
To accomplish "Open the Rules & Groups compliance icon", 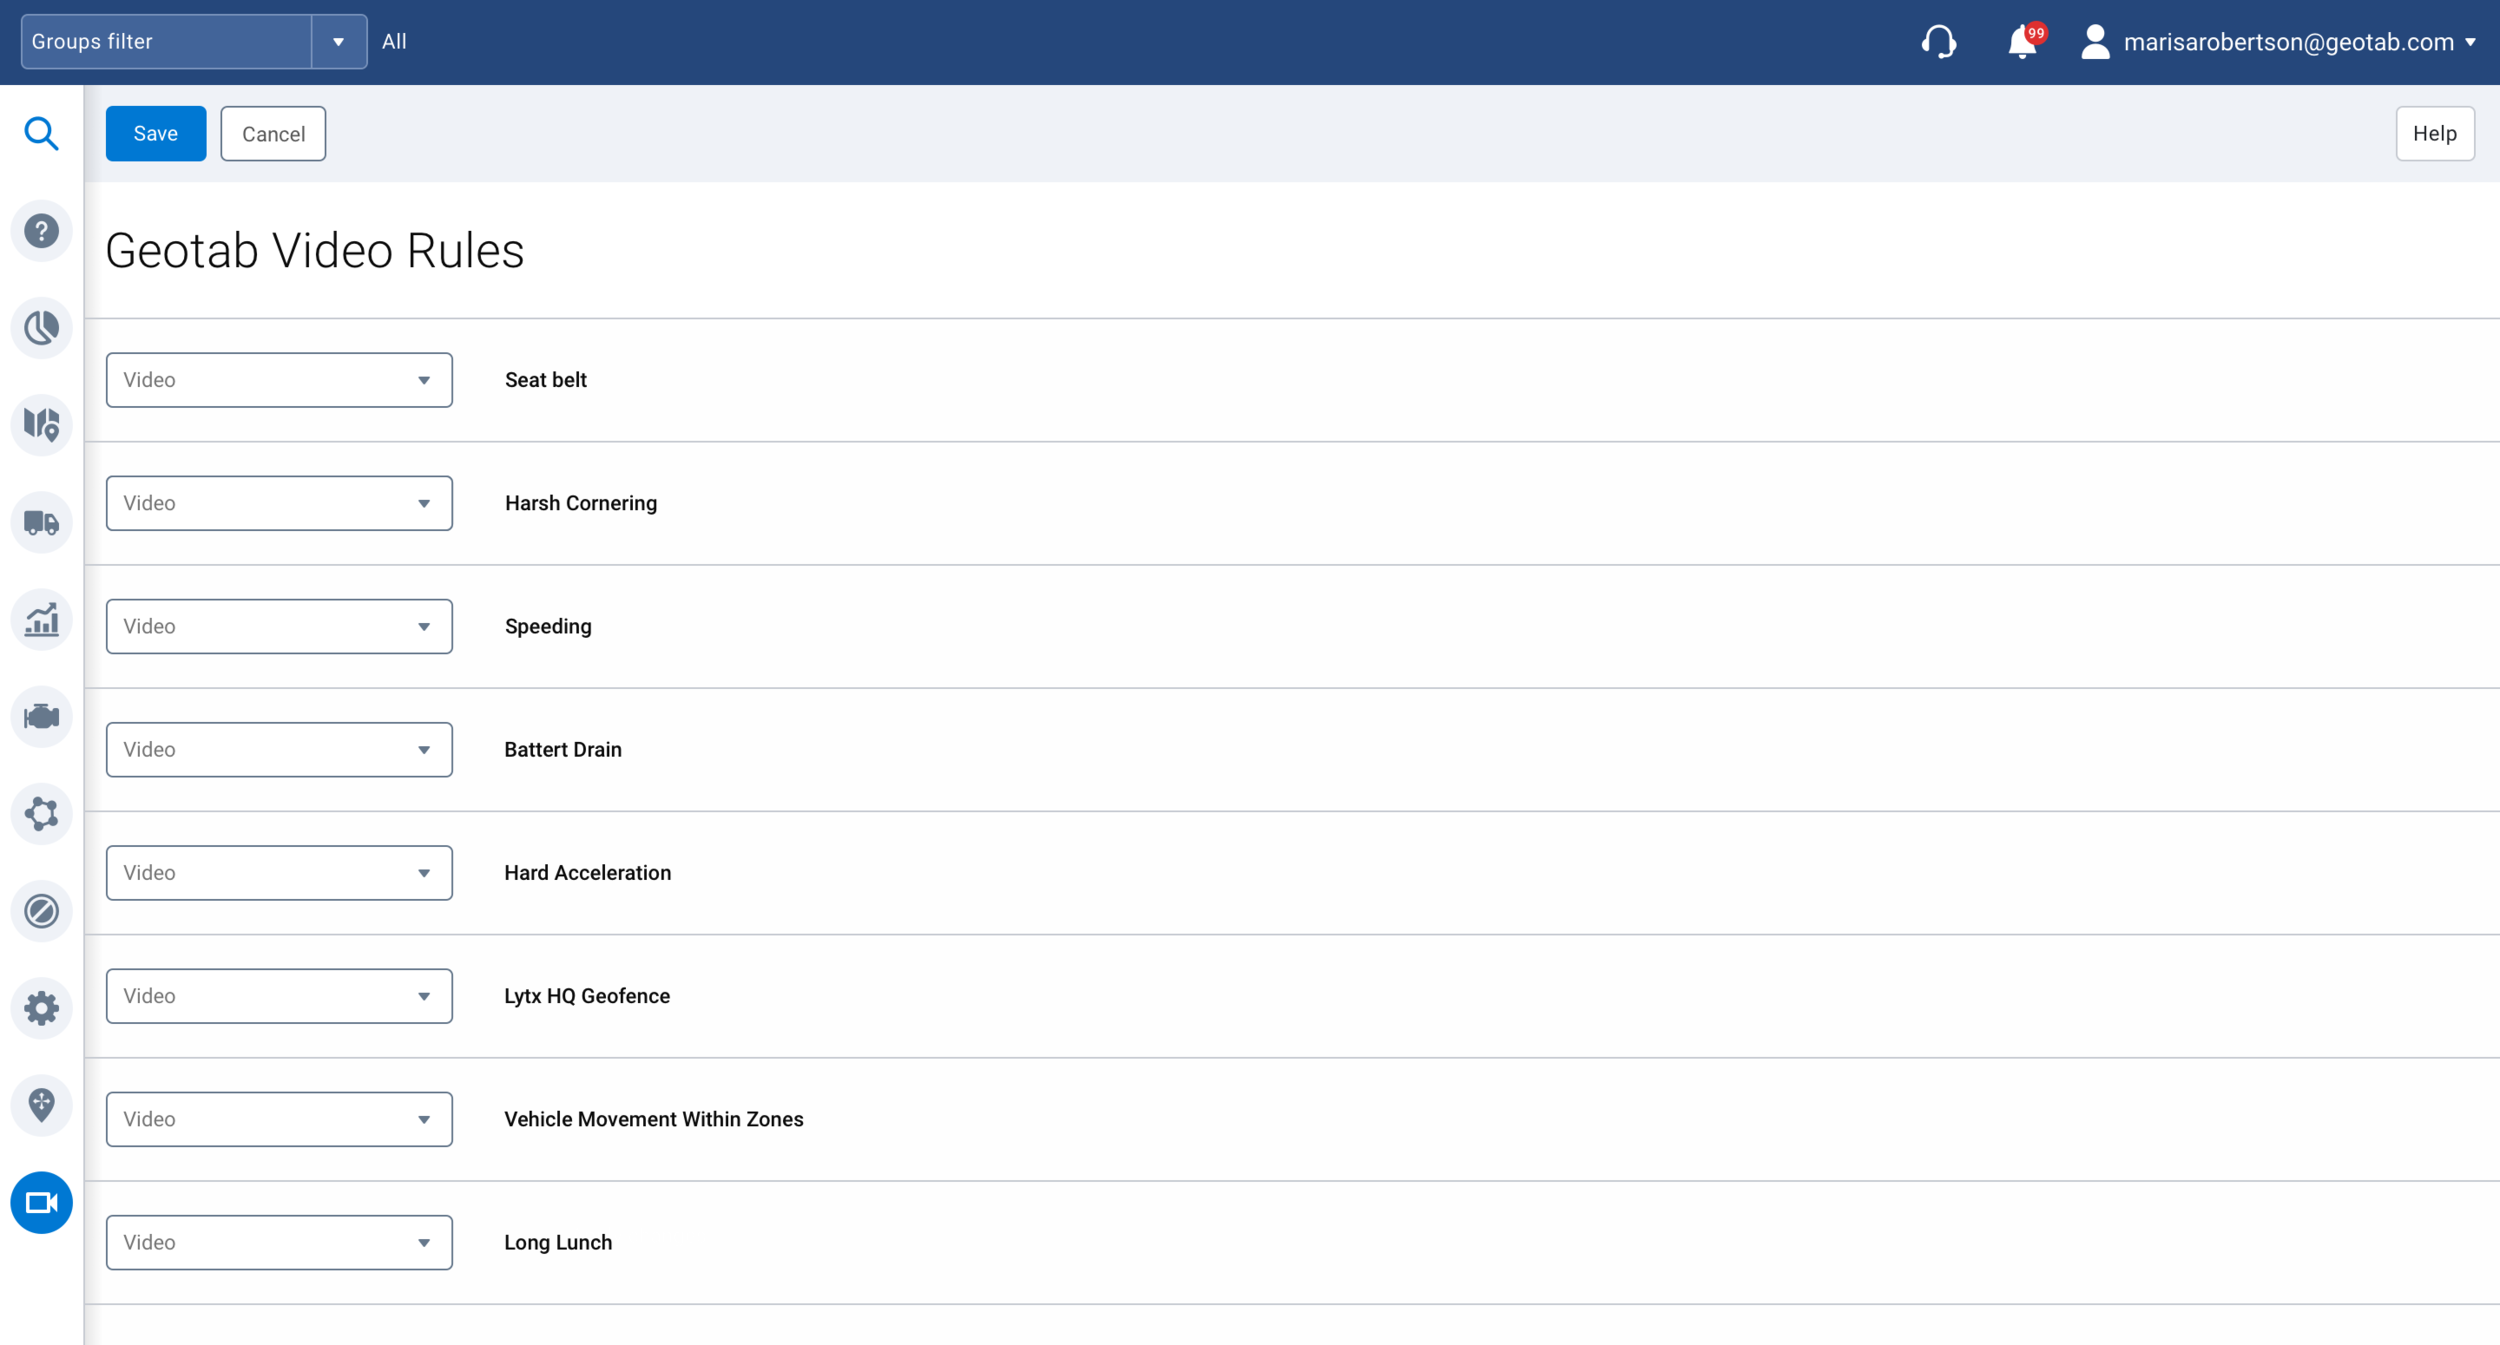I will 41,911.
